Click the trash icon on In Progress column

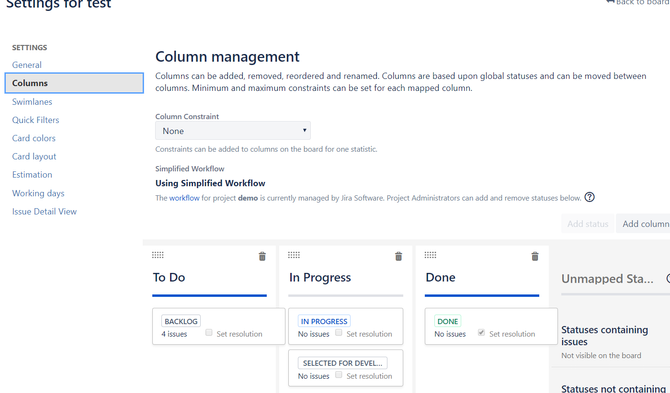tap(398, 256)
